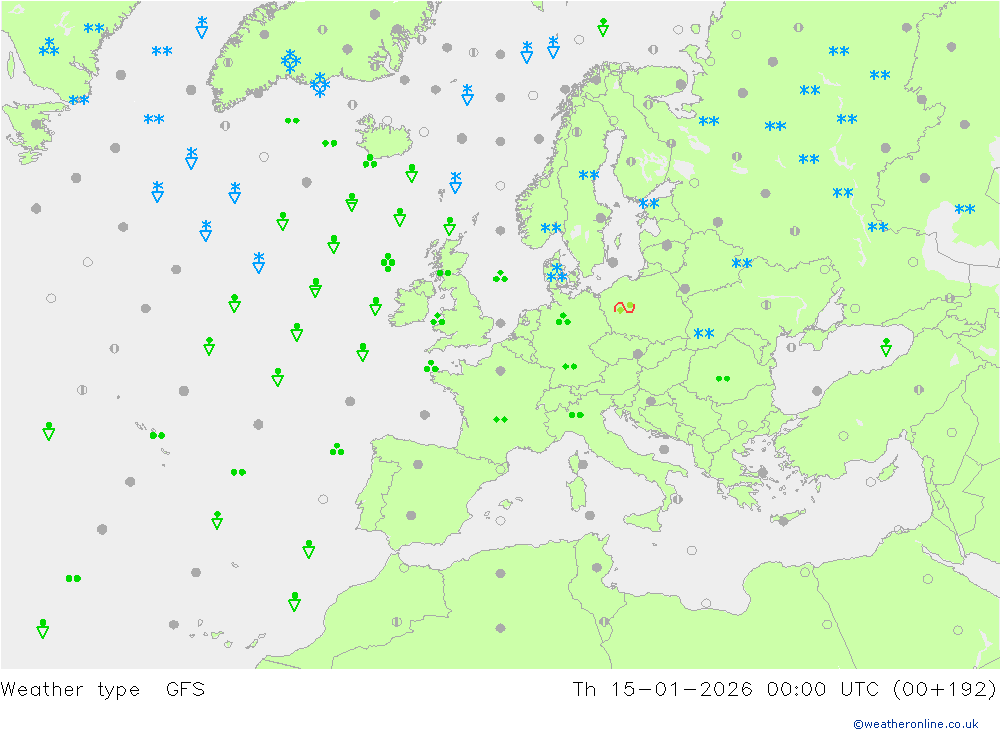Click the snow stars symbol near western Ukraine border

(704, 333)
